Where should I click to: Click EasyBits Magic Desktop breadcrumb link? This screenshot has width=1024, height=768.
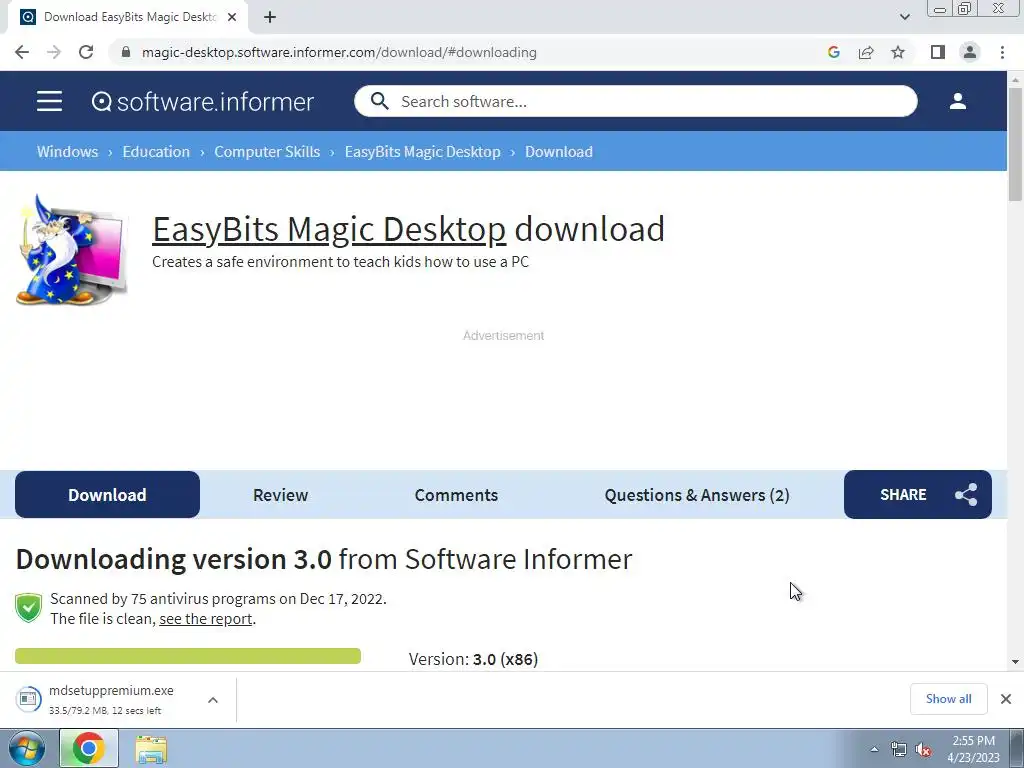click(423, 152)
